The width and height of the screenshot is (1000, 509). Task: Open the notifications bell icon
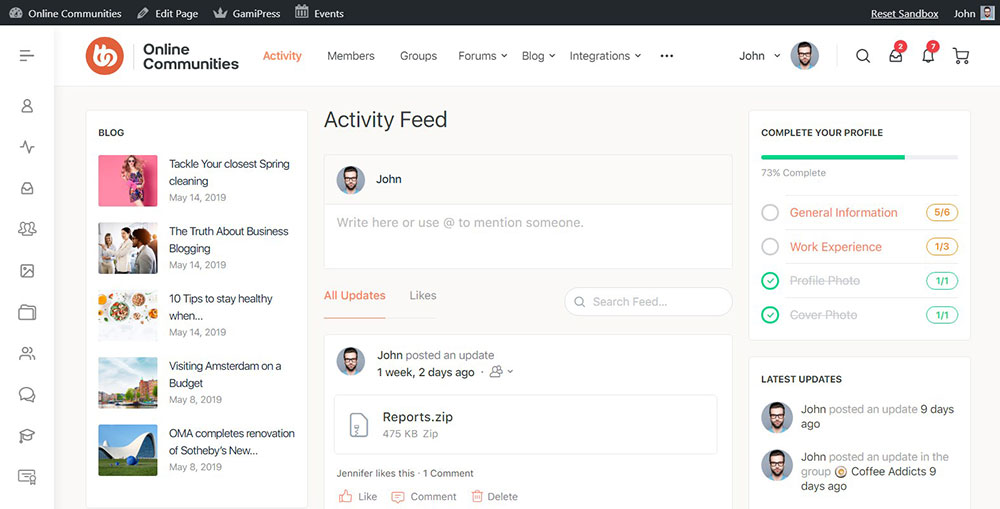[x=928, y=56]
